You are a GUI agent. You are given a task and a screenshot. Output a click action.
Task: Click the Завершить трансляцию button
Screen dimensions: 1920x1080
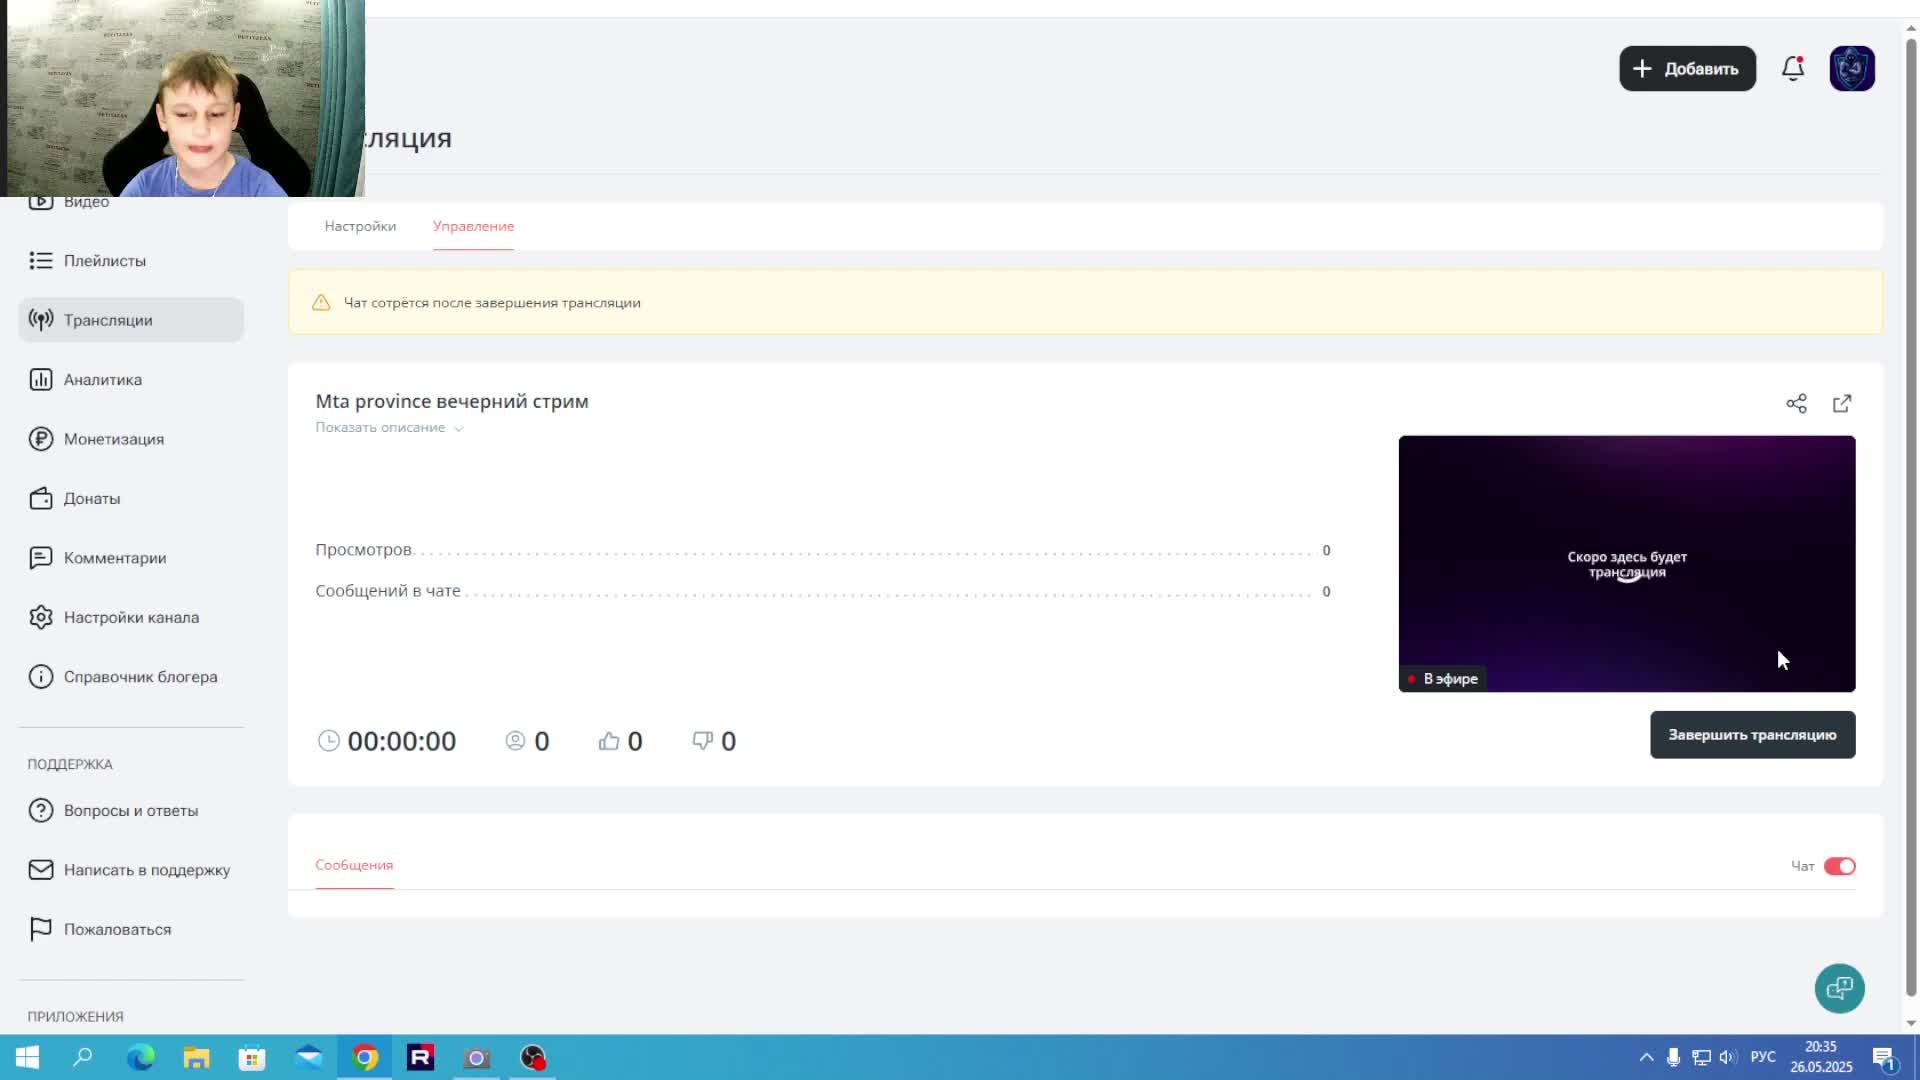click(x=1752, y=735)
